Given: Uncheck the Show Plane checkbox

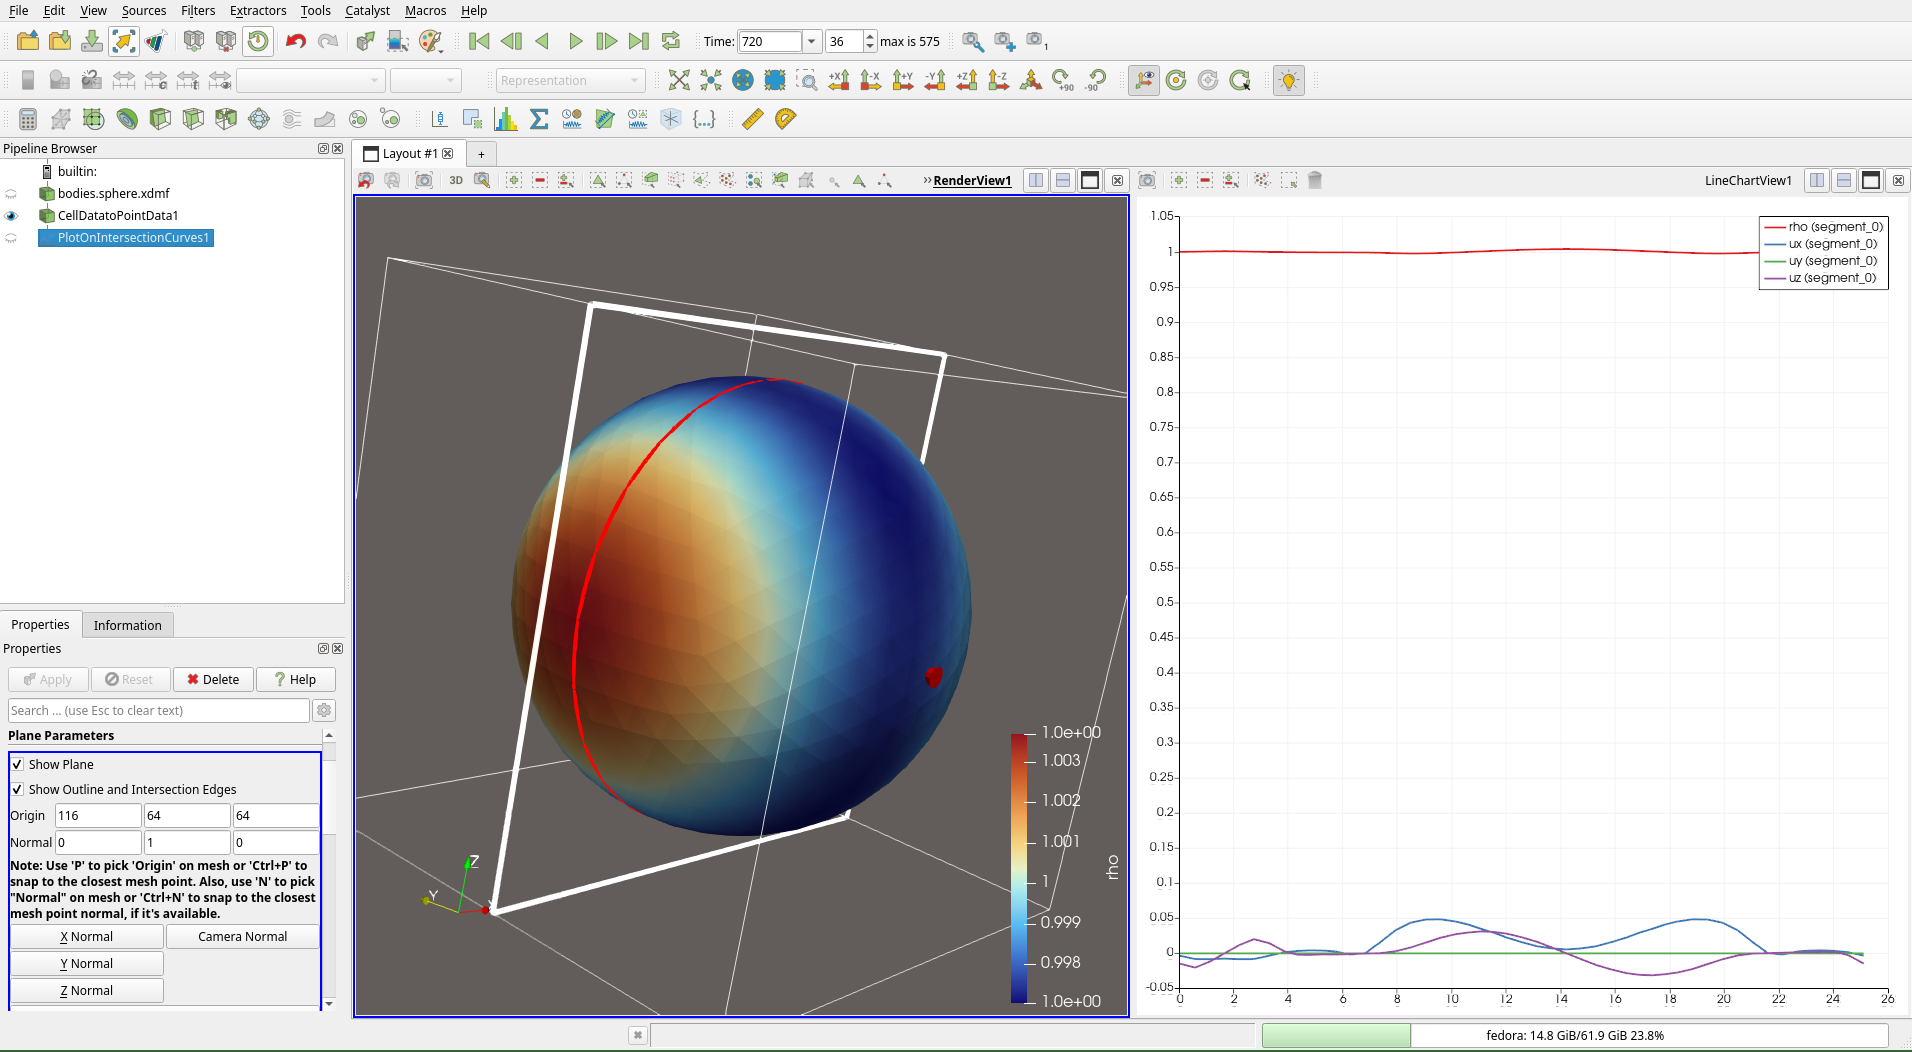Looking at the screenshot, I should tap(17, 764).
